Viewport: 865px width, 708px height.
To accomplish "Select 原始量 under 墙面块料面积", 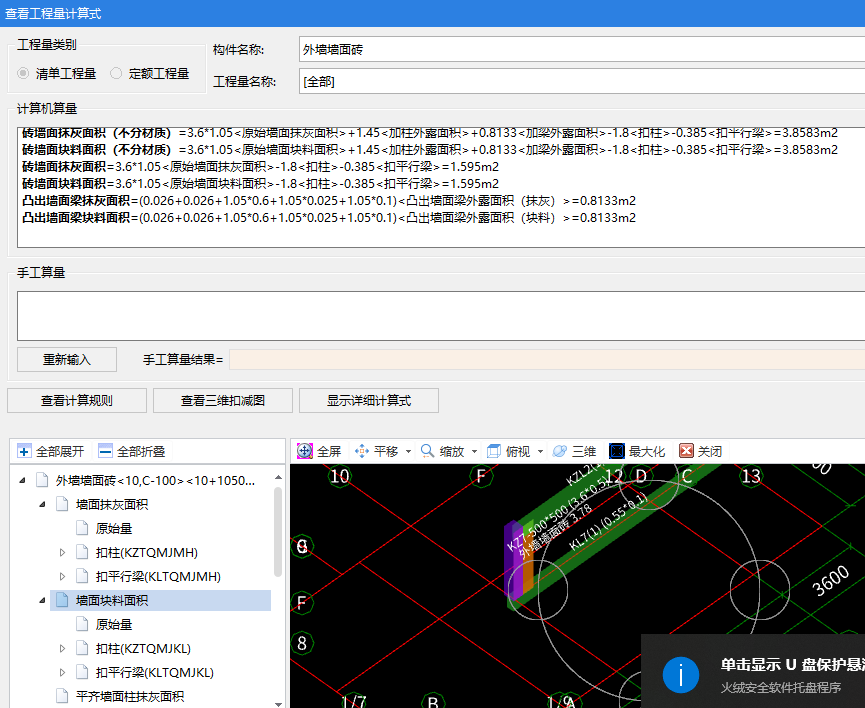I will click(114, 624).
